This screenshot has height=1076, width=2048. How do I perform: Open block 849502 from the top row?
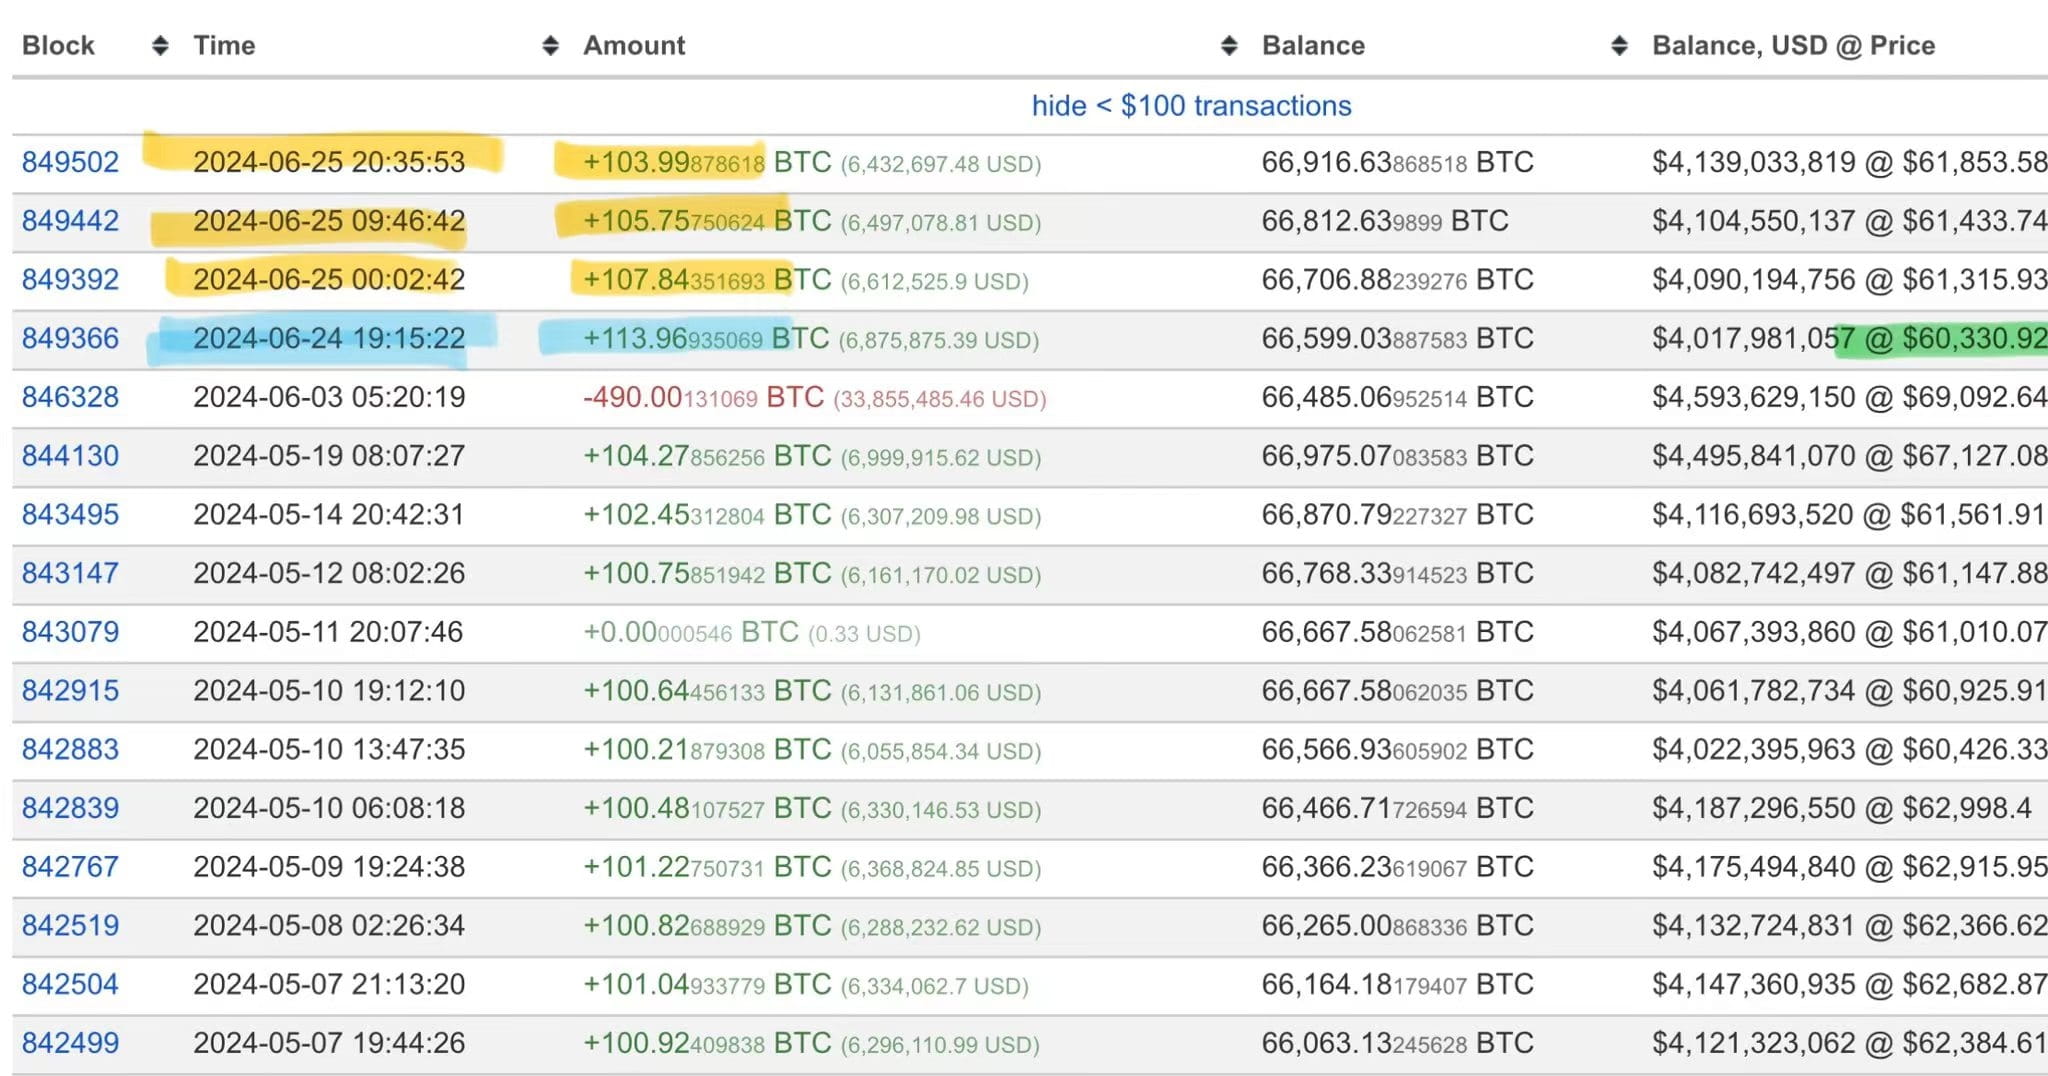click(69, 161)
